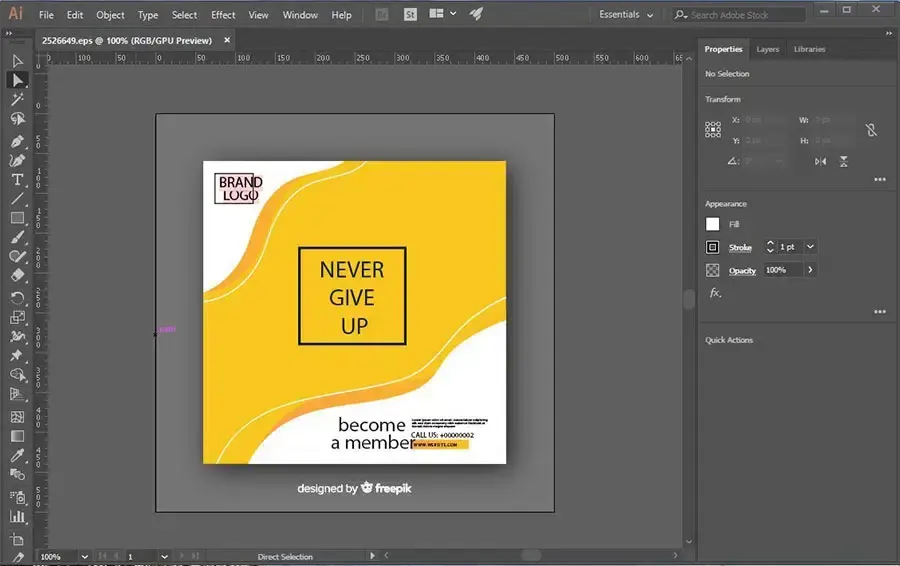Open the Type menu
The width and height of the screenshot is (900, 566).
(148, 15)
